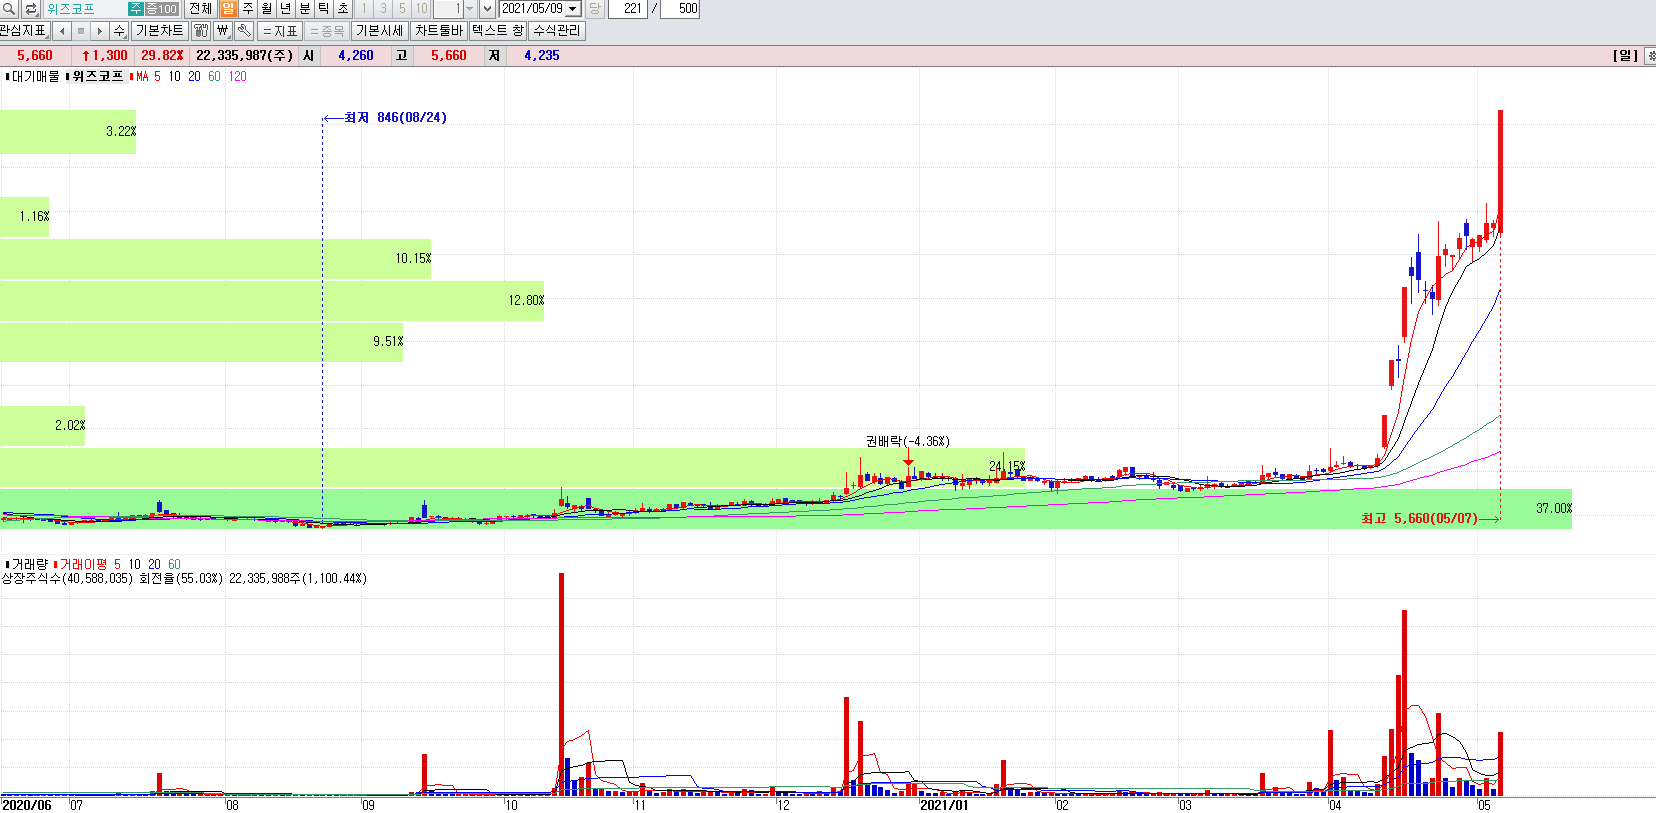Image resolution: width=1656 pixels, height=813 pixels.
Task: Click the stock name field 위즈코프
Action: point(85,9)
